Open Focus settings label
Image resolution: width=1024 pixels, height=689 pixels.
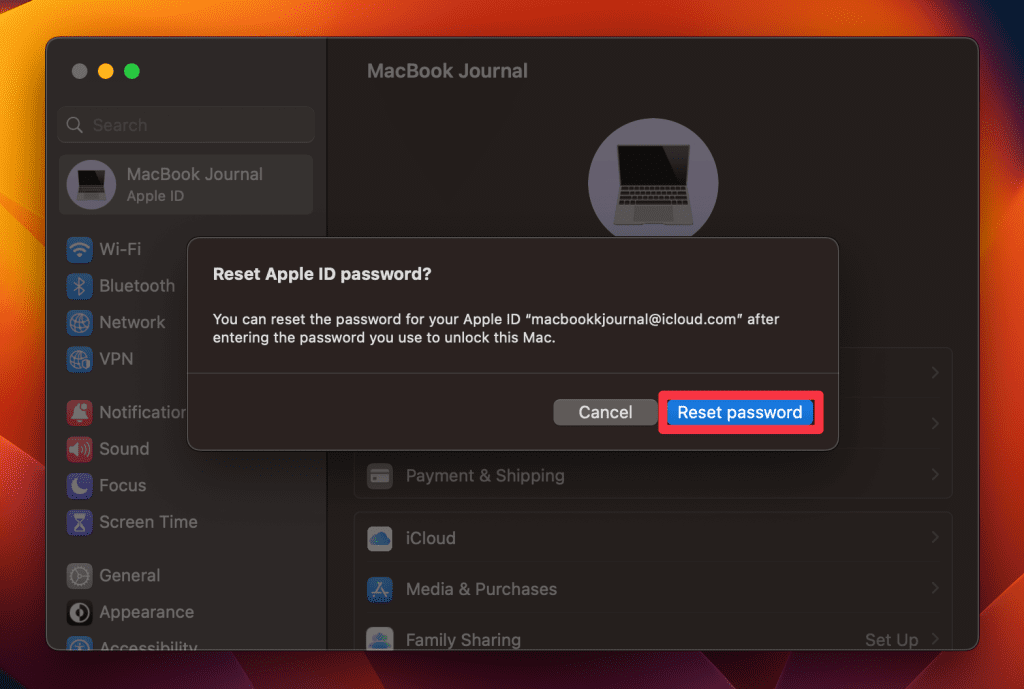click(123, 485)
